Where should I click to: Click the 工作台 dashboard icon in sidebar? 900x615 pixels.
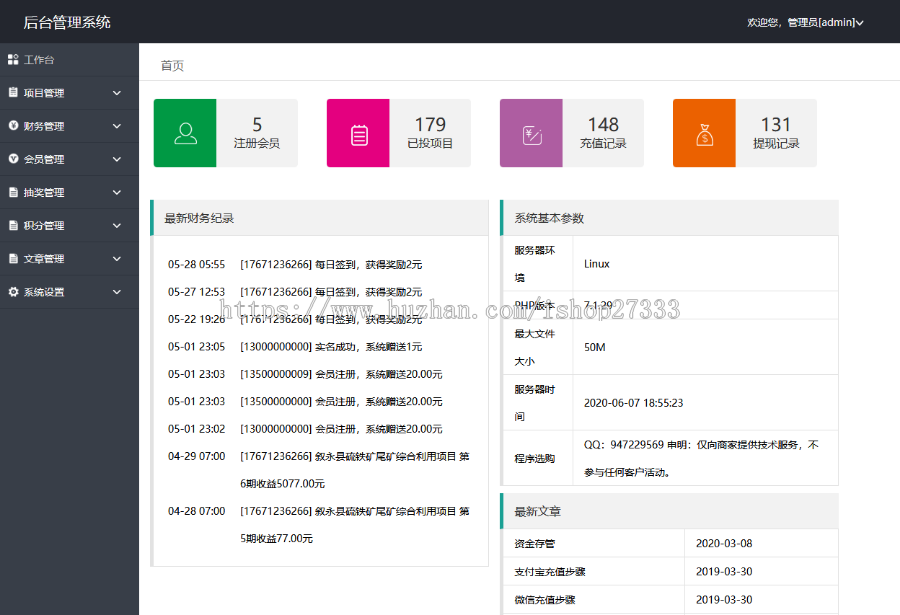click(x=13, y=59)
